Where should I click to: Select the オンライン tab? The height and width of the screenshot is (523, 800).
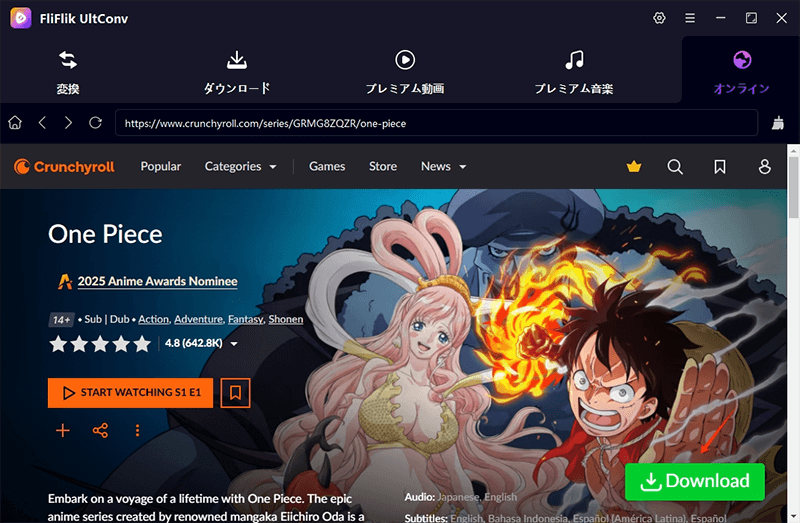[741, 72]
